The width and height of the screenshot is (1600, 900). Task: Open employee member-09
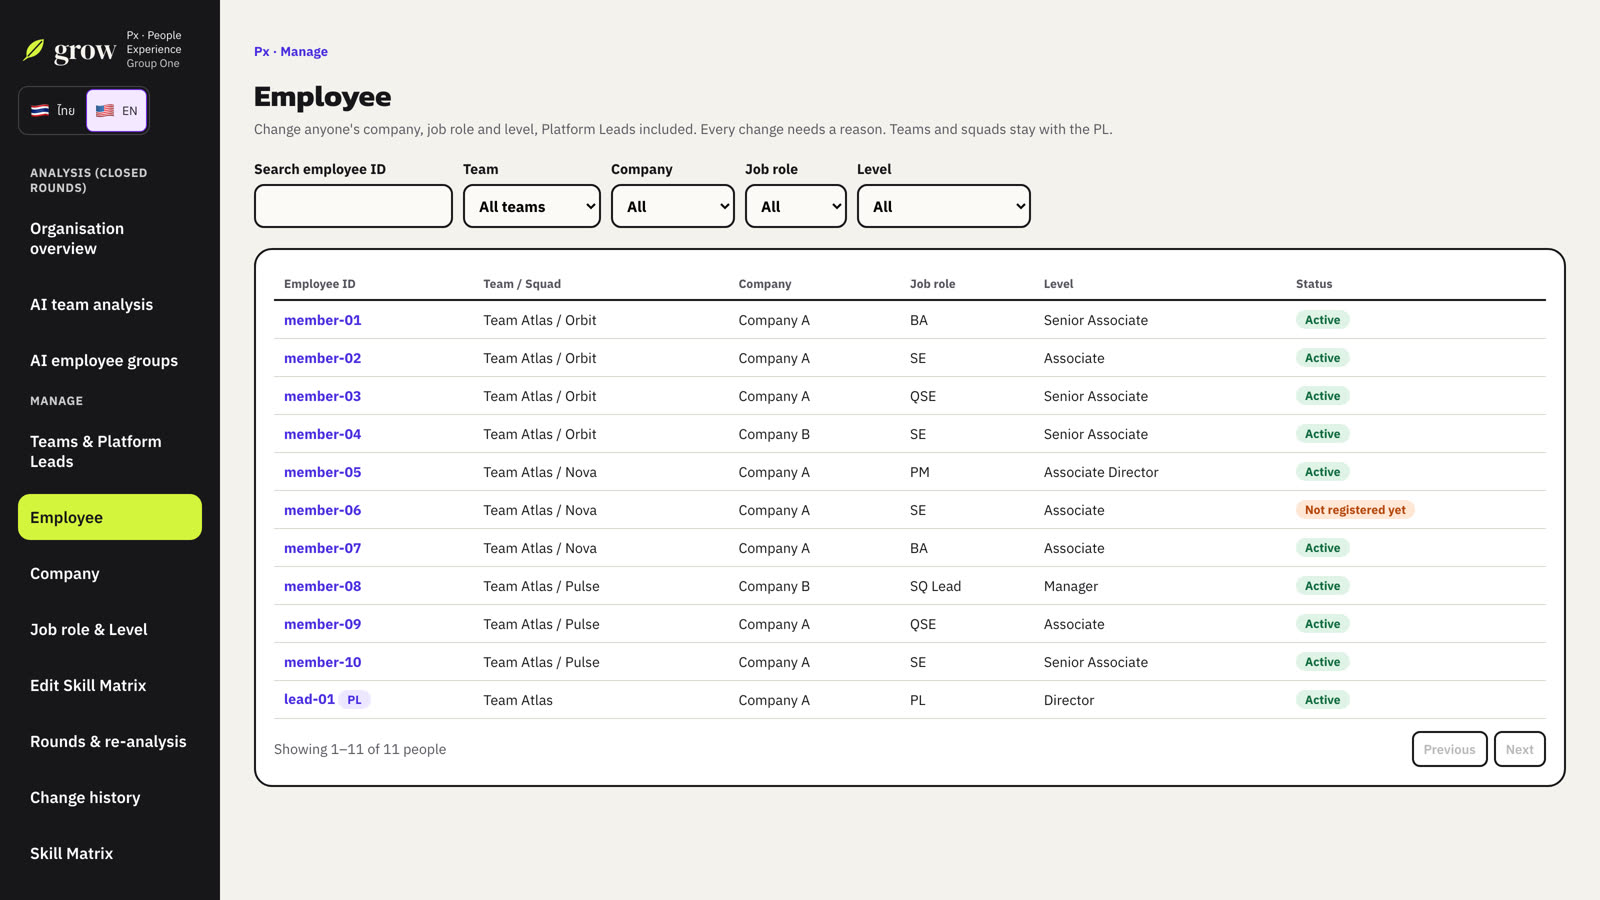[x=322, y=624]
